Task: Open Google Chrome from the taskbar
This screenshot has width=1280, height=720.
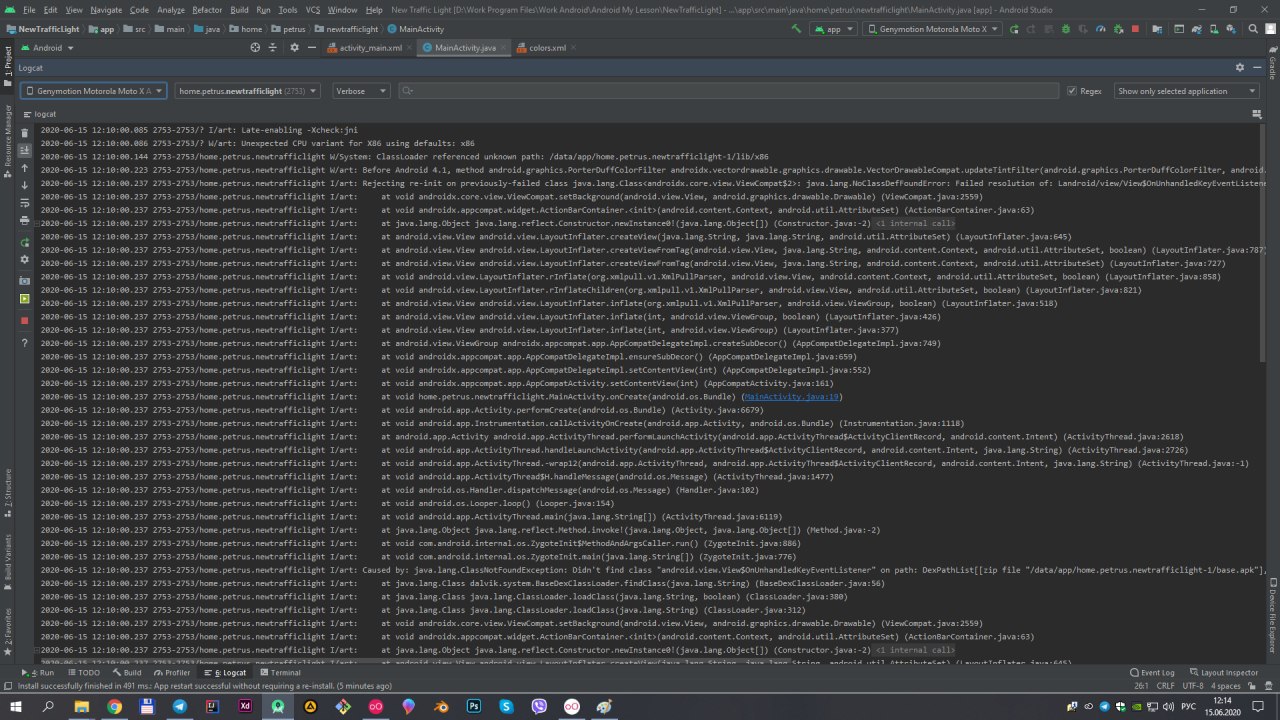Action: click(x=114, y=707)
